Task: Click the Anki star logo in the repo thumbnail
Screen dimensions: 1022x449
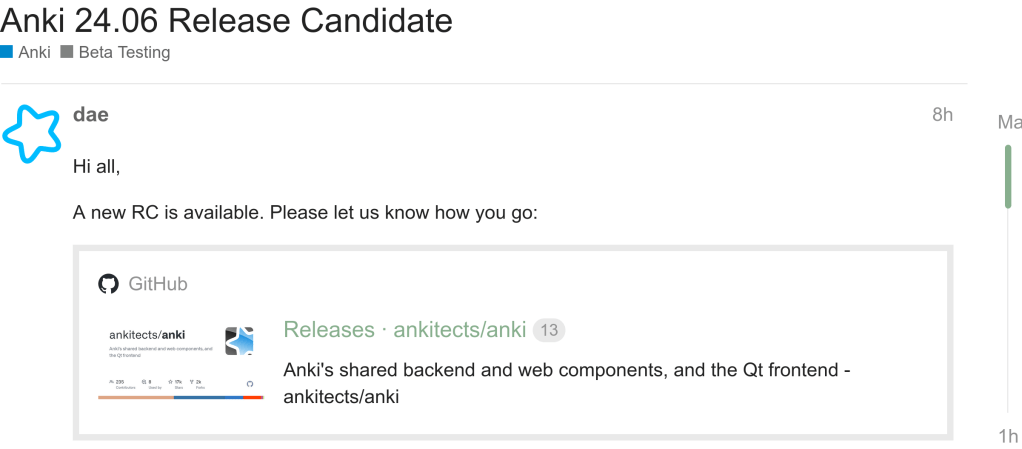Action: (x=239, y=340)
